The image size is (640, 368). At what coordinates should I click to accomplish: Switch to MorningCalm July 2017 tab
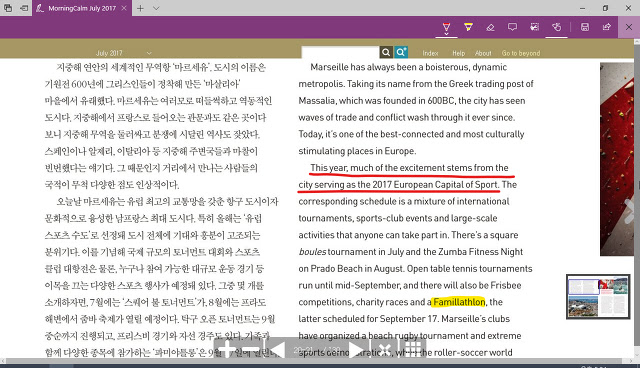point(82,8)
